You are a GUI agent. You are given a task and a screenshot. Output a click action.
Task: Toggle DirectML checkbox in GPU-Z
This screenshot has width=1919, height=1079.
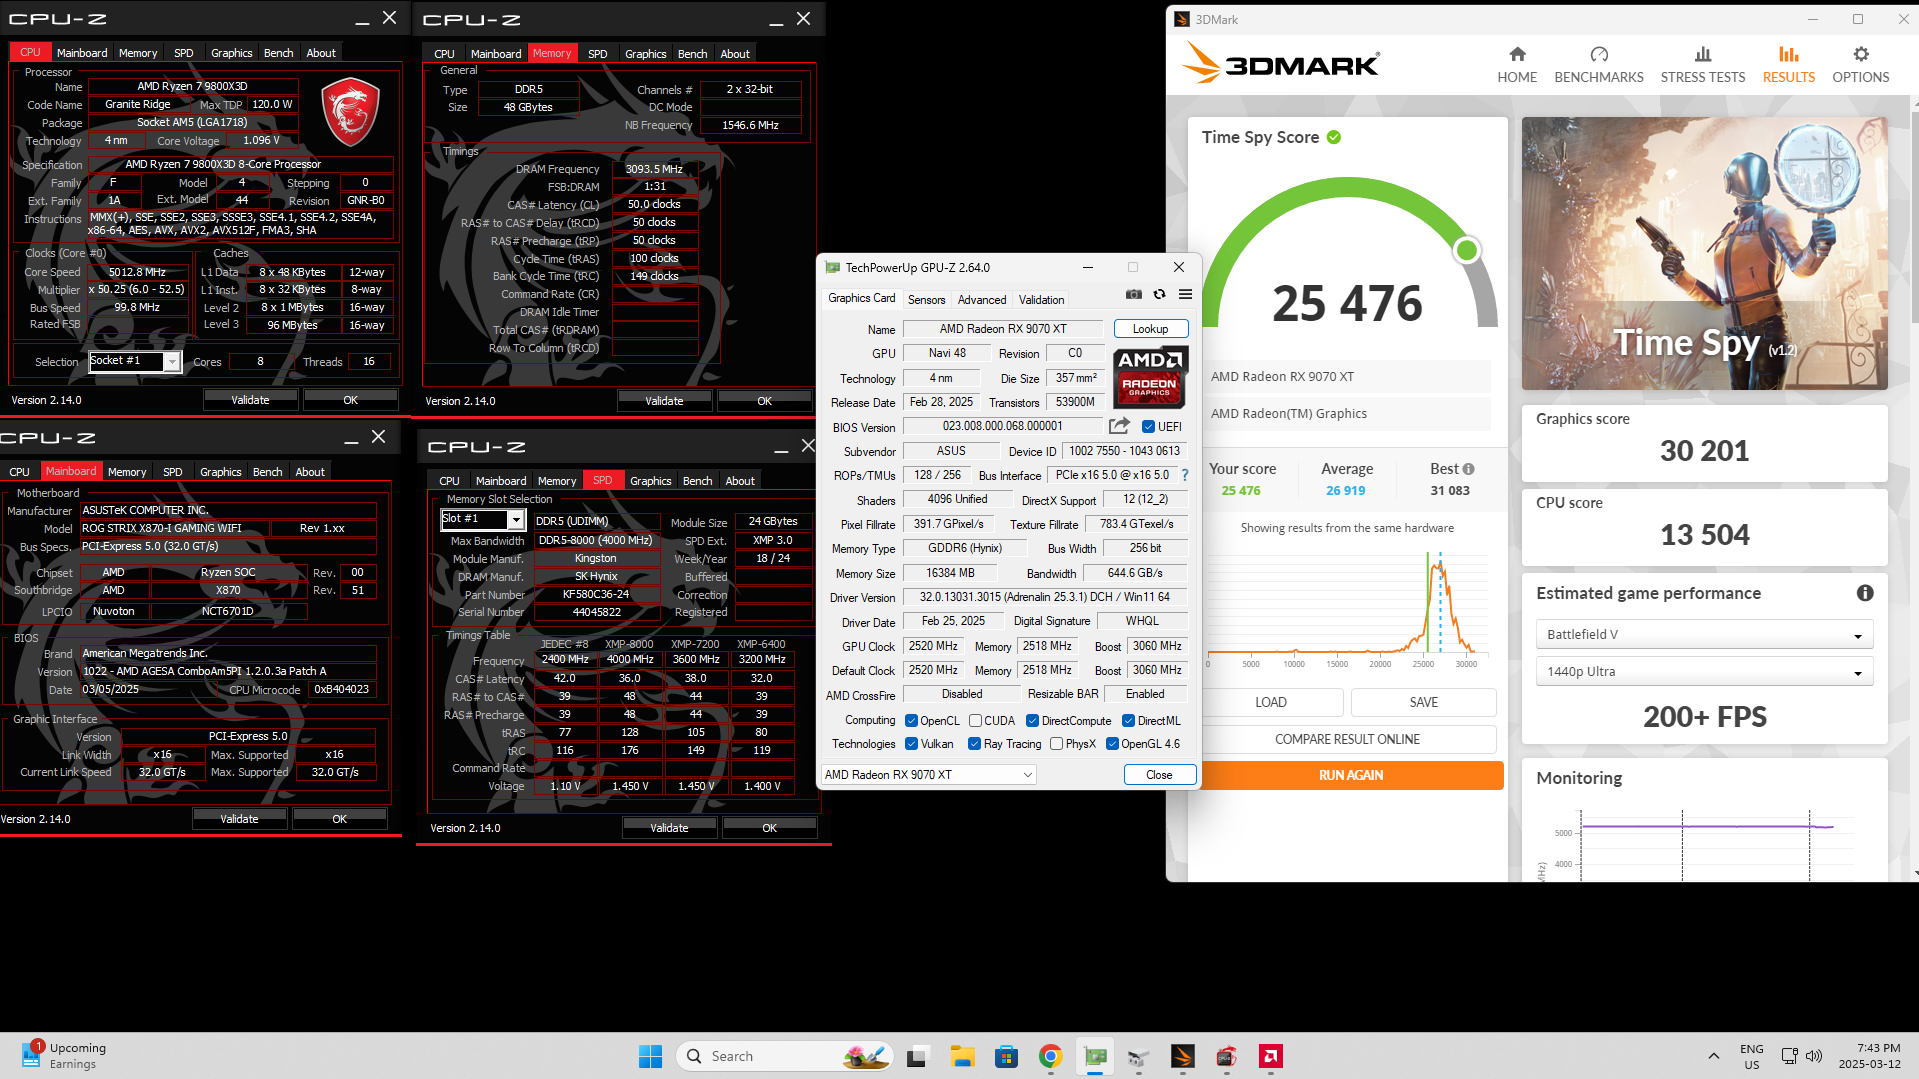click(1128, 720)
